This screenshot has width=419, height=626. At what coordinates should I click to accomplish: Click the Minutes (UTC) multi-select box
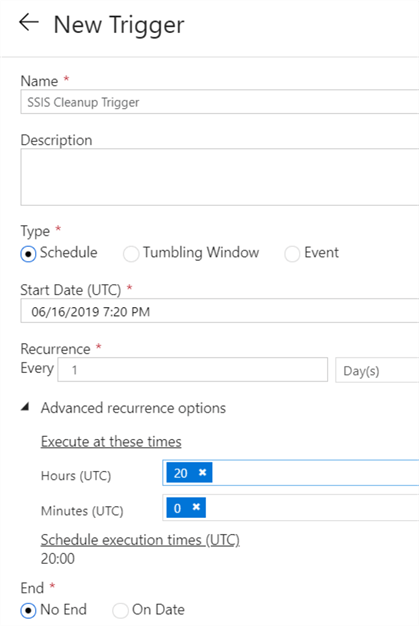point(291,507)
